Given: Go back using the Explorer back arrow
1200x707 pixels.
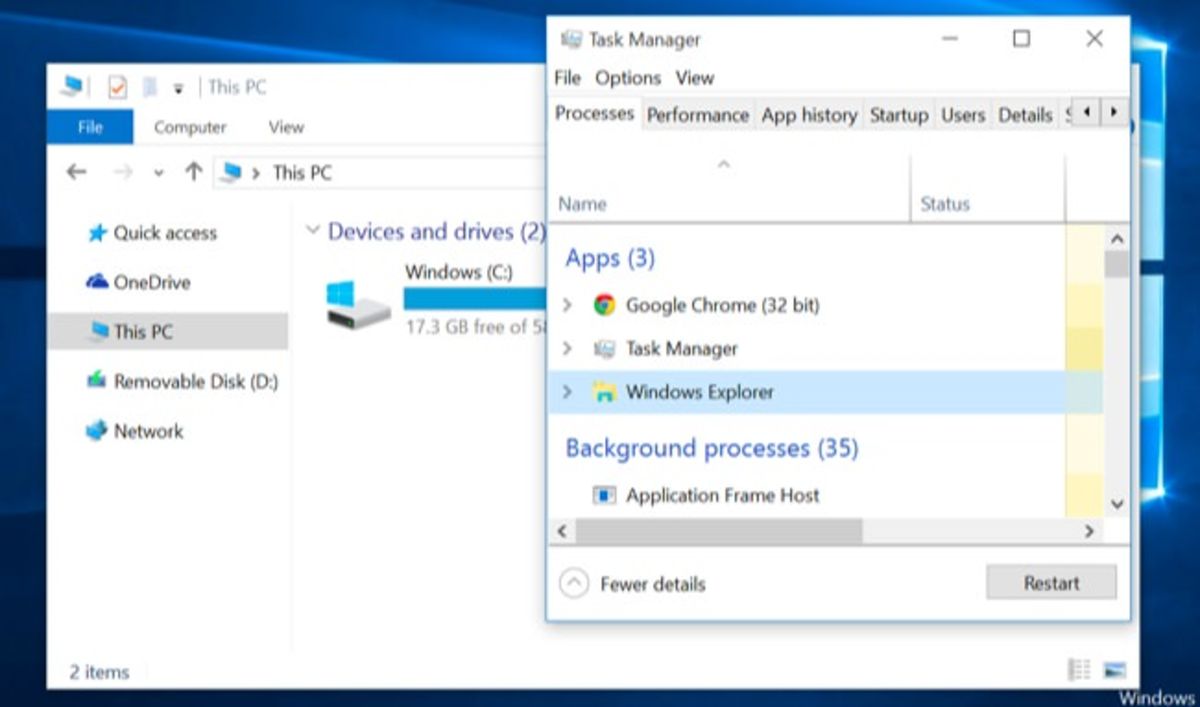Looking at the screenshot, I should 76,172.
